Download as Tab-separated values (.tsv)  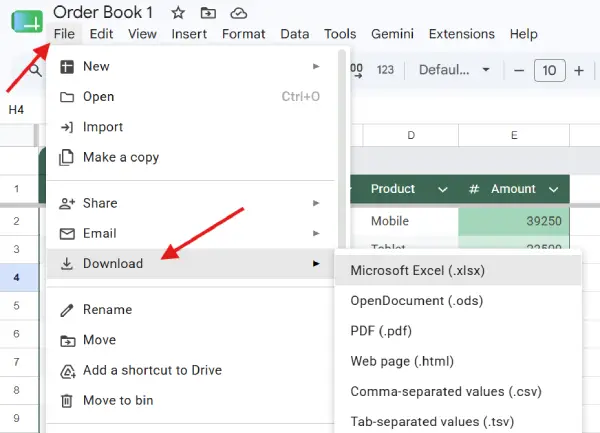pyautogui.click(x=458, y=422)
